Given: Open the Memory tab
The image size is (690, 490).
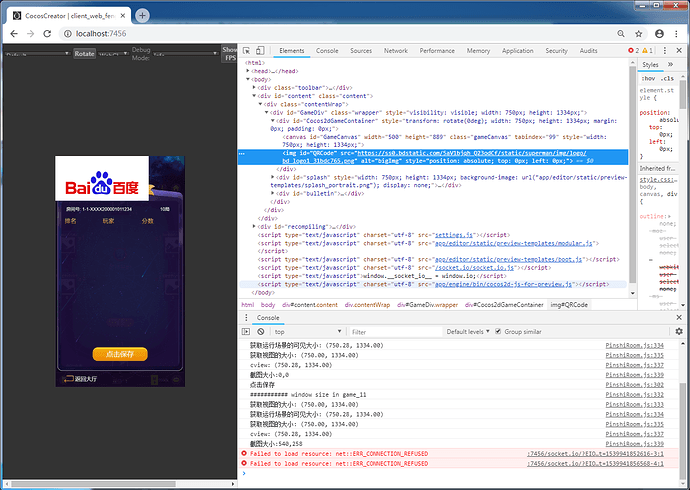Looking at the screenshot, I should [x=478, y=51].
